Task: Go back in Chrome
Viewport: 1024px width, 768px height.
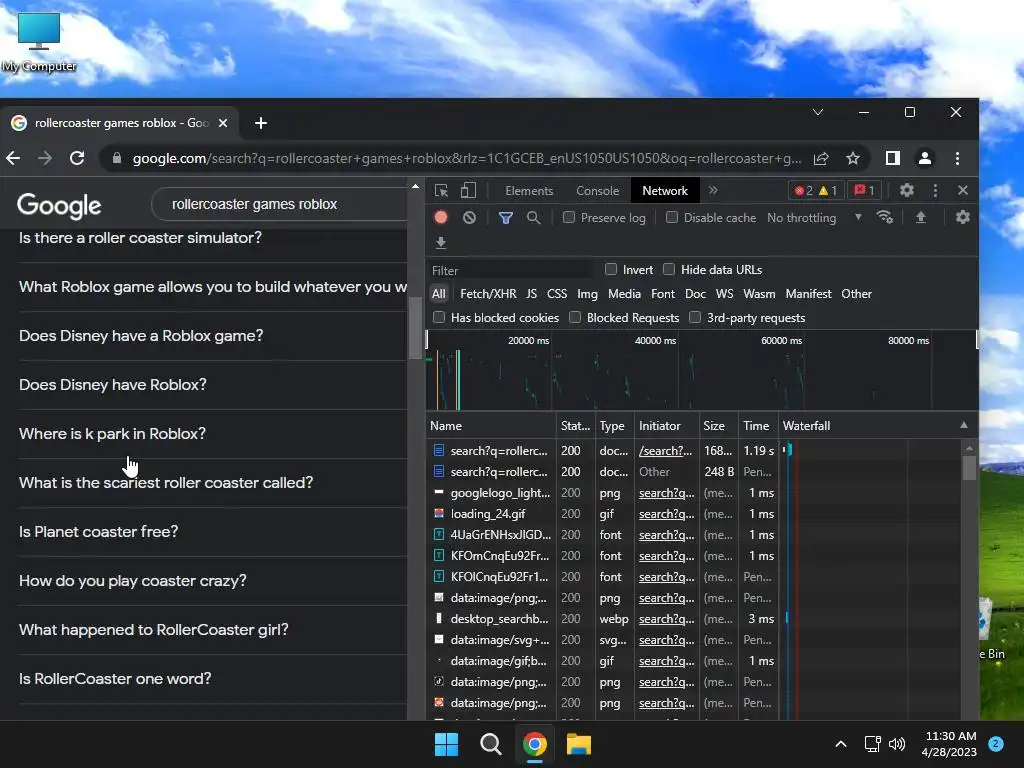Action: click(13, 158)
